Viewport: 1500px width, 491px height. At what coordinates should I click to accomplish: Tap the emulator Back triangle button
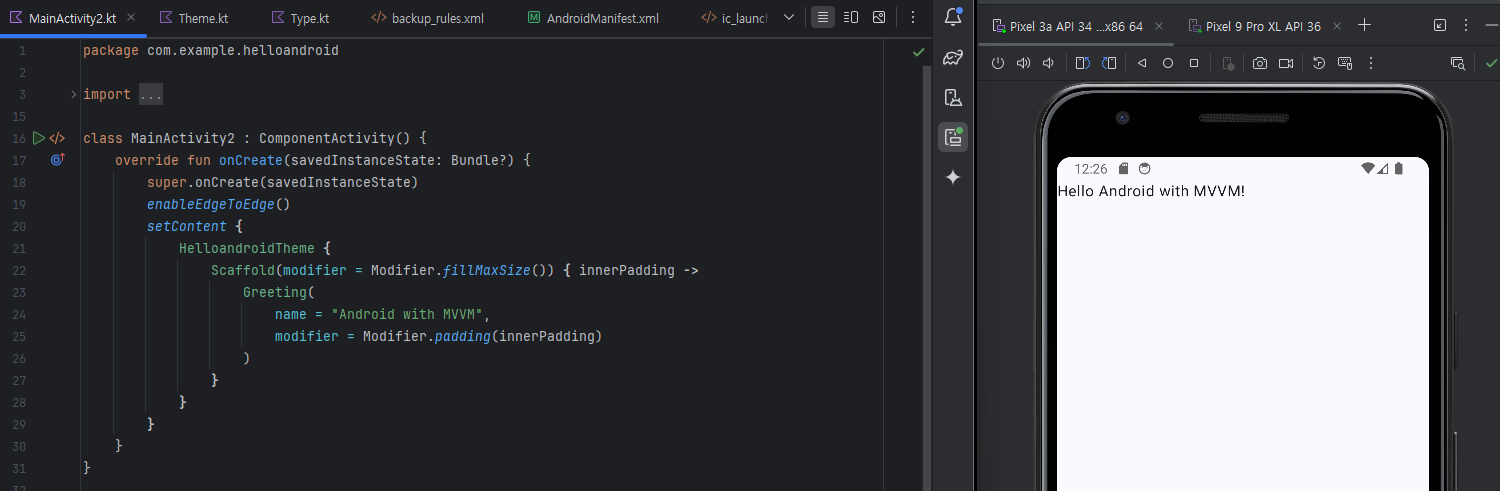(1142, 63)
